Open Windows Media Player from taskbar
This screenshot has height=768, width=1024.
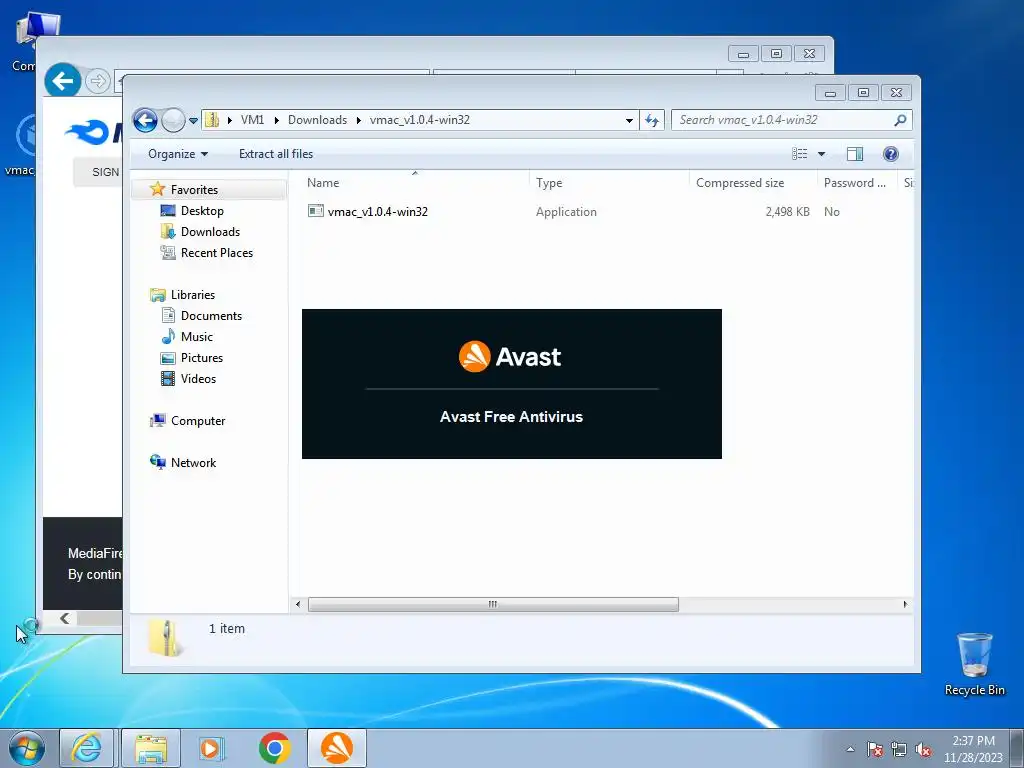pyautogui.click(x=211, y=748)
